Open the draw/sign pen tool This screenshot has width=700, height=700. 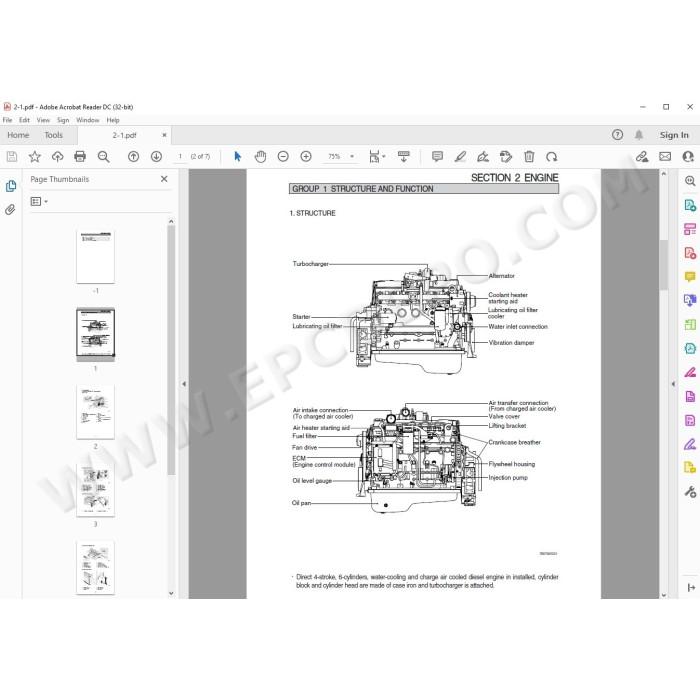pyautogui.click(x=483, y=157)
